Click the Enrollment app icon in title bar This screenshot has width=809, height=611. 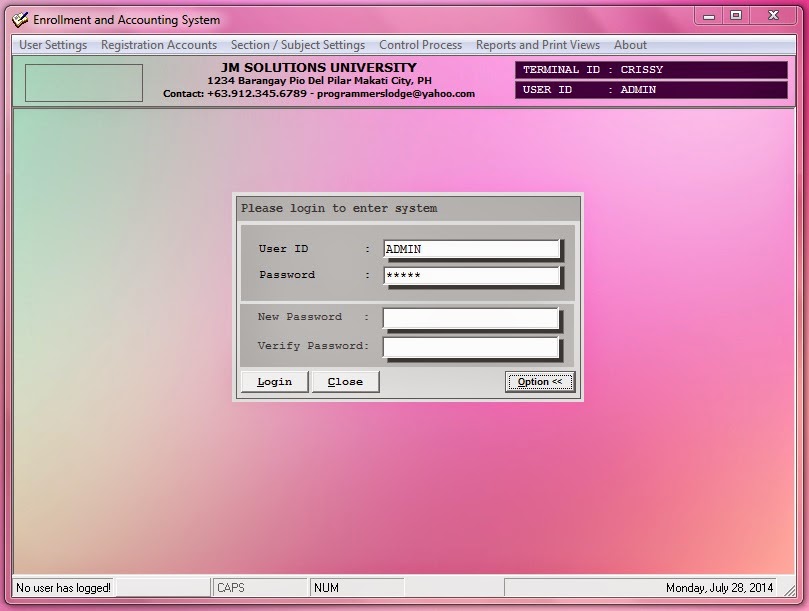(20, 20)
